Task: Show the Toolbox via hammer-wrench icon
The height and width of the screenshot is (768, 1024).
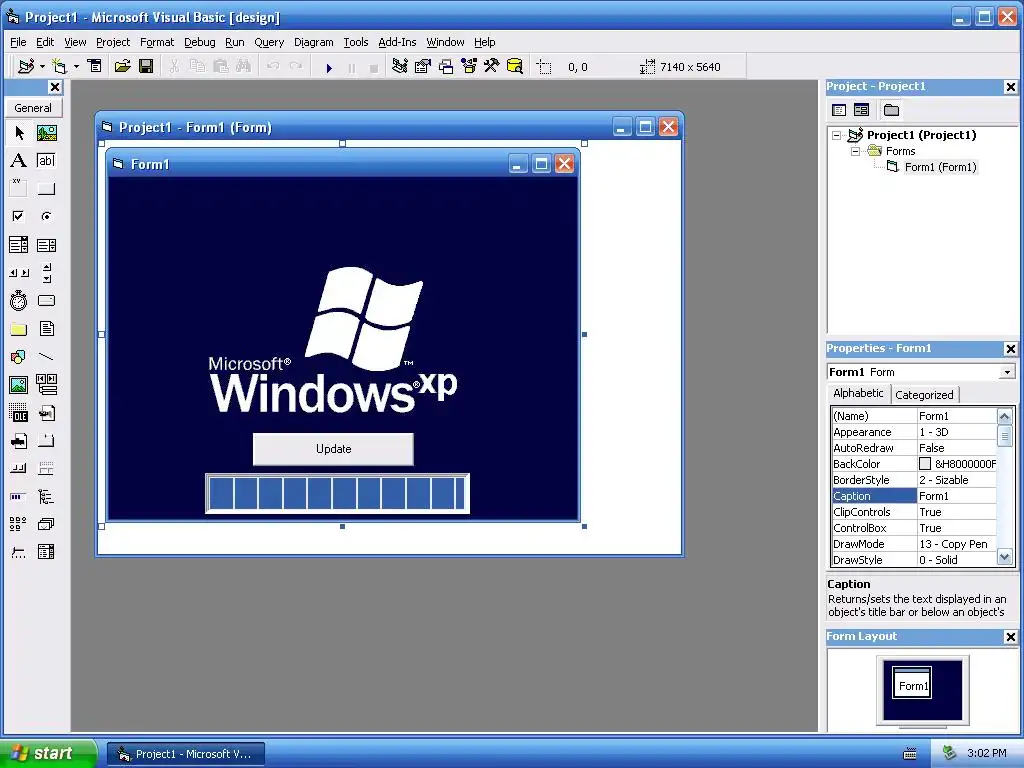Action: [491, 67]
